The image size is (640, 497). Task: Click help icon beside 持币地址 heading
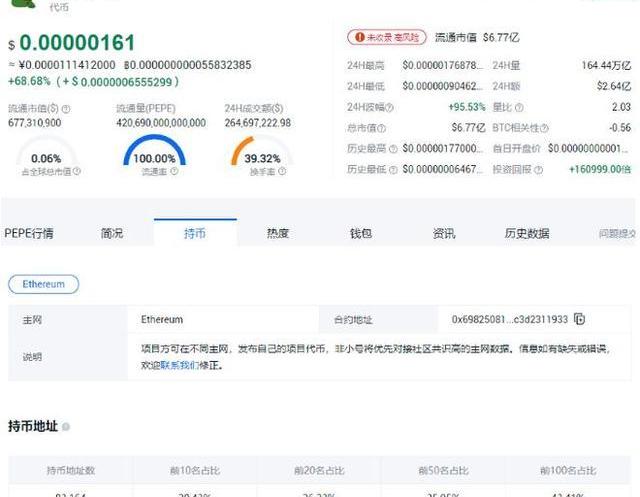66,427
